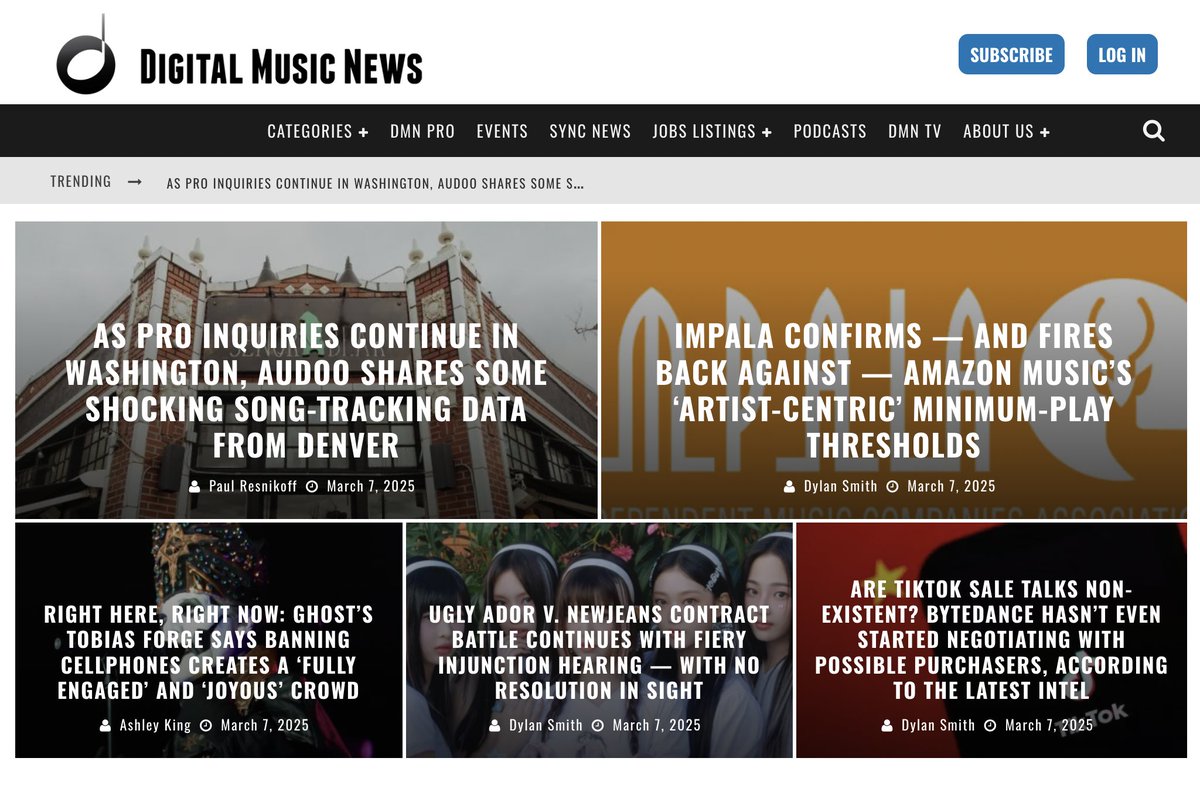Select the SYNC NEWS menu item
This screenshot has height=792, width=1200.
(x=589, y=130)
